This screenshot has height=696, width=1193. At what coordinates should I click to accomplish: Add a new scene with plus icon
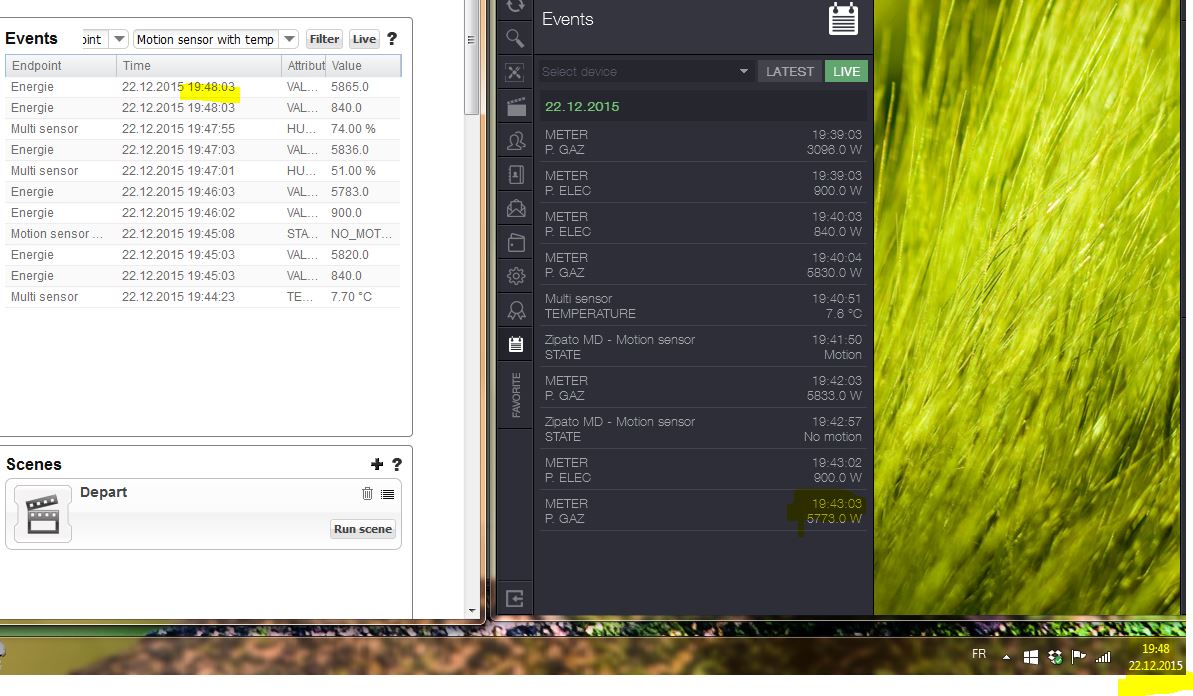377,464
